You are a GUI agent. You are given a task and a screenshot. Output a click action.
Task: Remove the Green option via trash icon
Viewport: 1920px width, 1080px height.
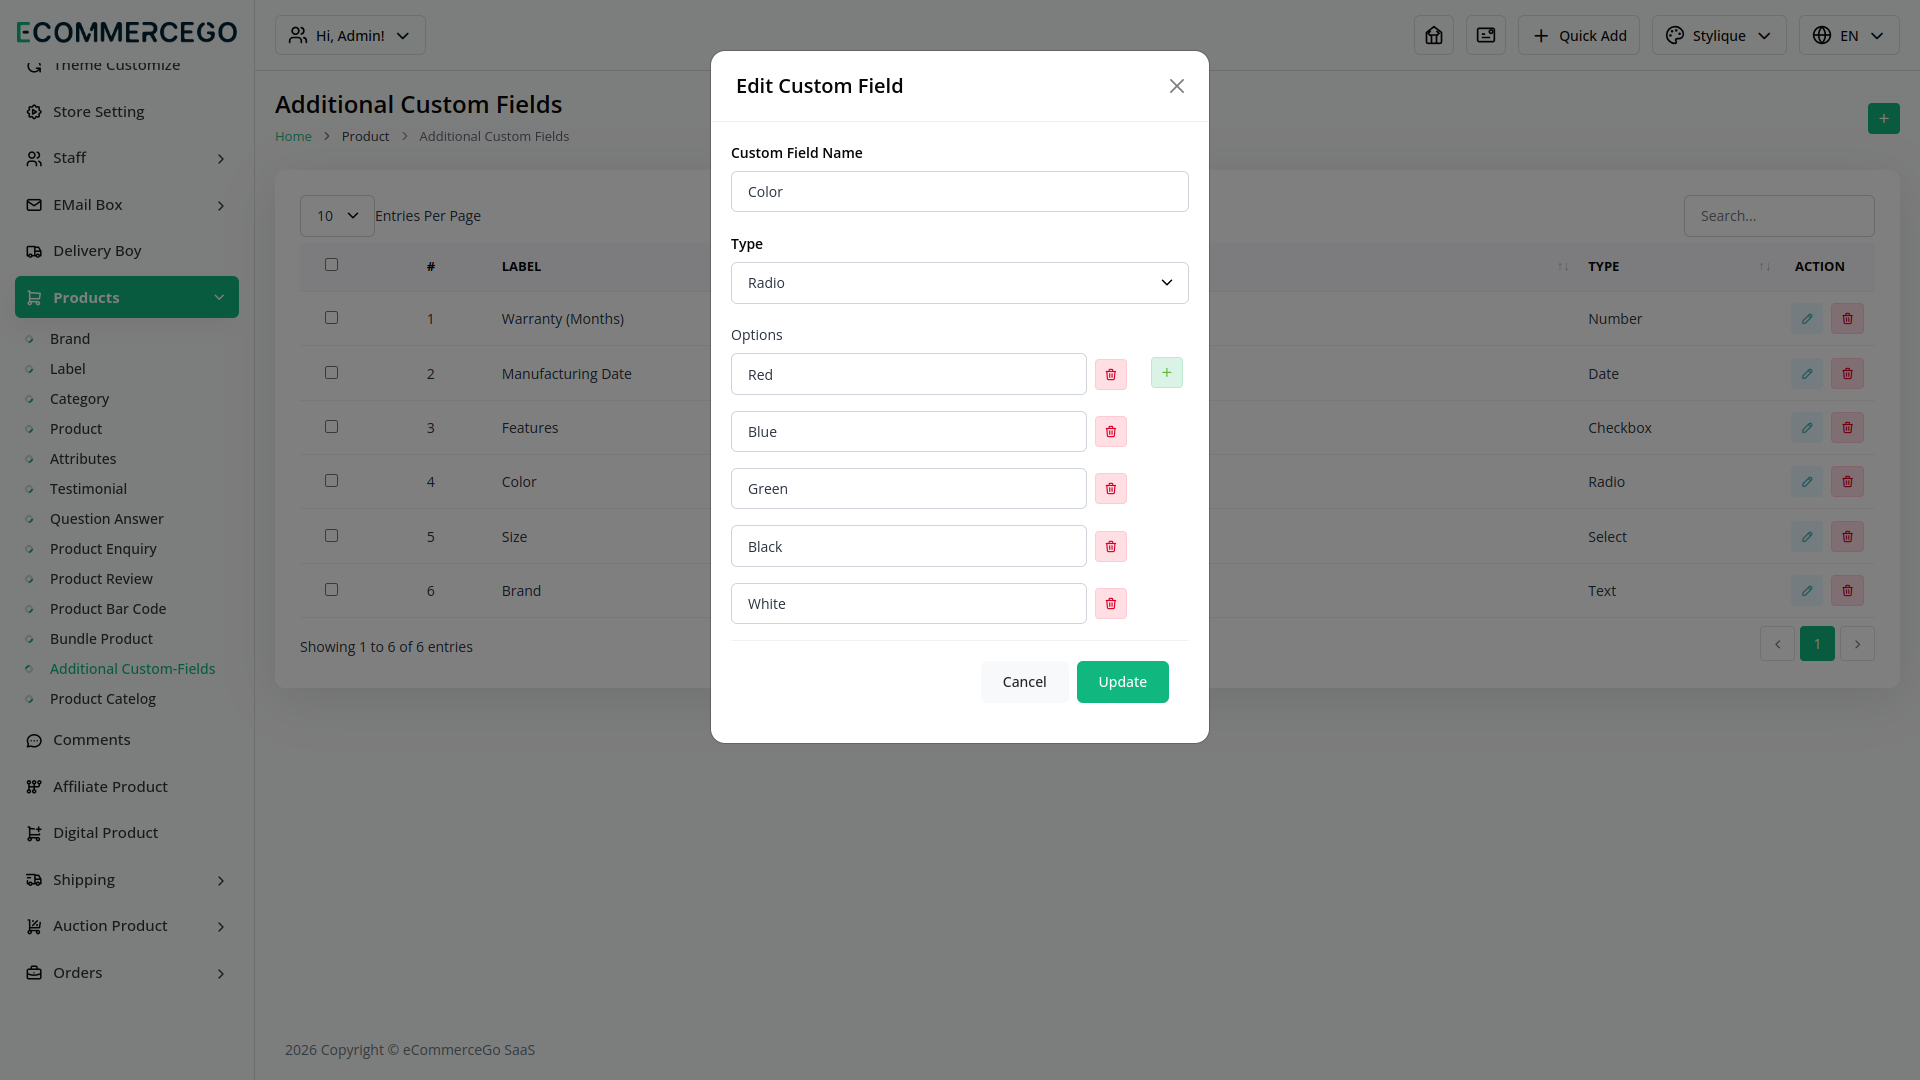[1110, 489]
